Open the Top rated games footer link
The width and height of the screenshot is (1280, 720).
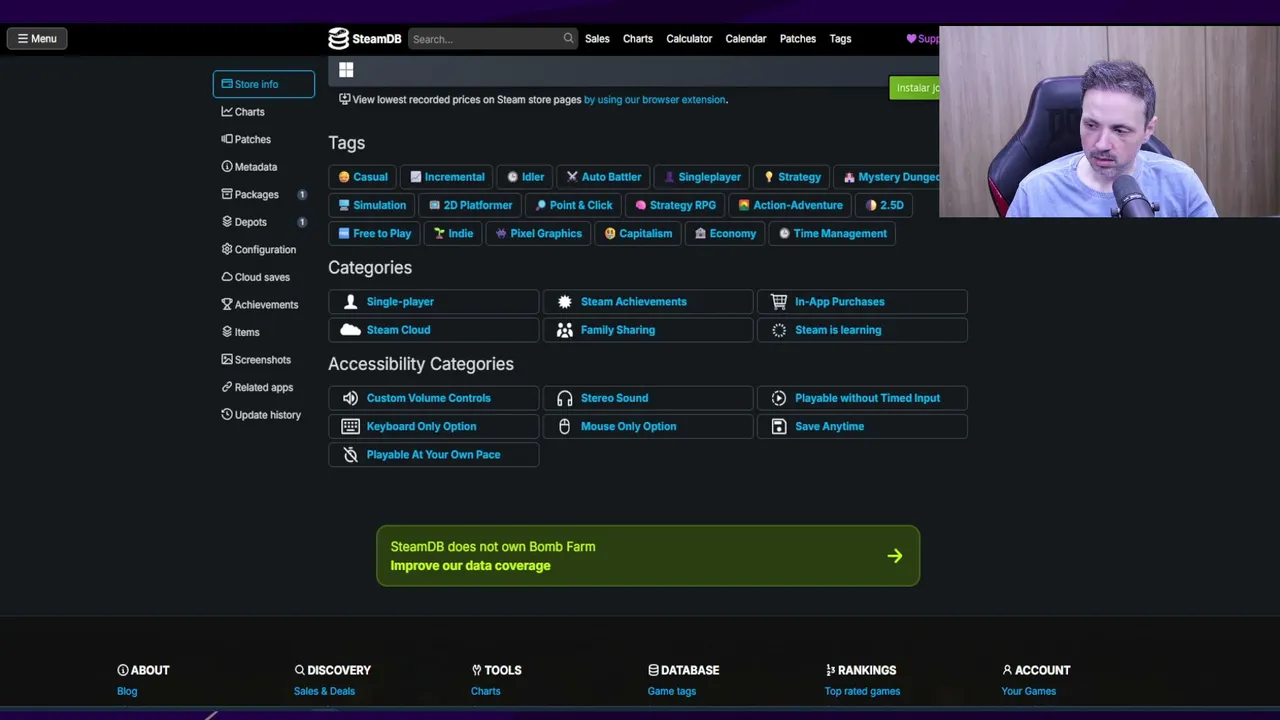(x=862, y=691)
